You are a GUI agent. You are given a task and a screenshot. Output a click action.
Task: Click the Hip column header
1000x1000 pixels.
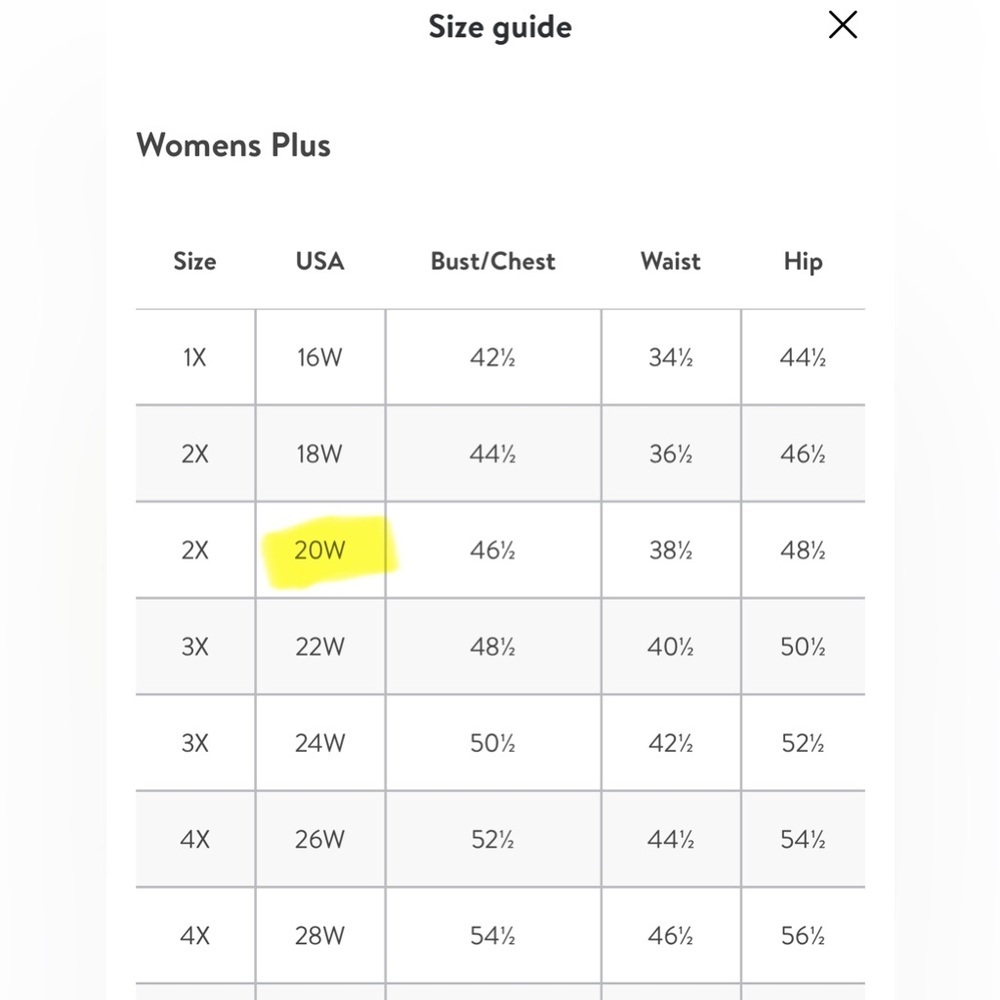point(803,261)
